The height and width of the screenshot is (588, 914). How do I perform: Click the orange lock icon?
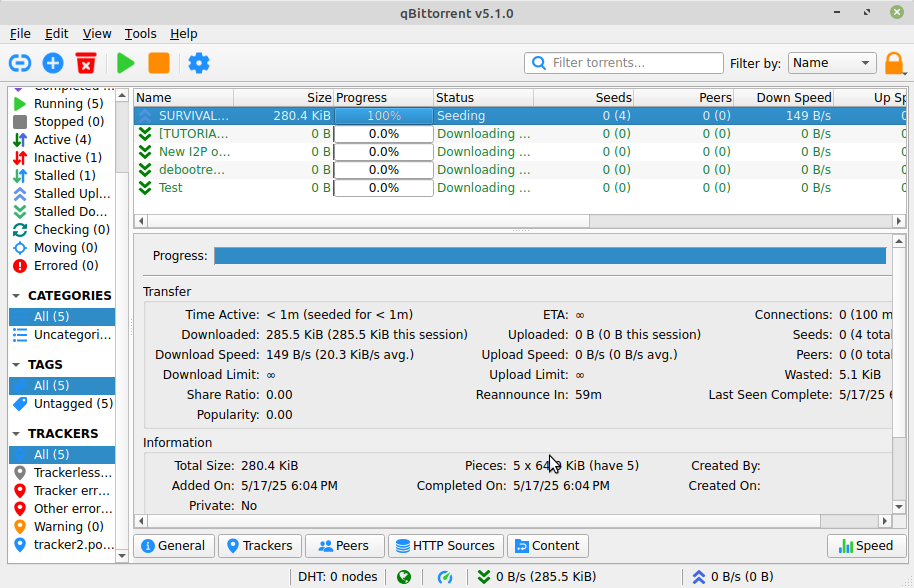(x=894, y=63)
